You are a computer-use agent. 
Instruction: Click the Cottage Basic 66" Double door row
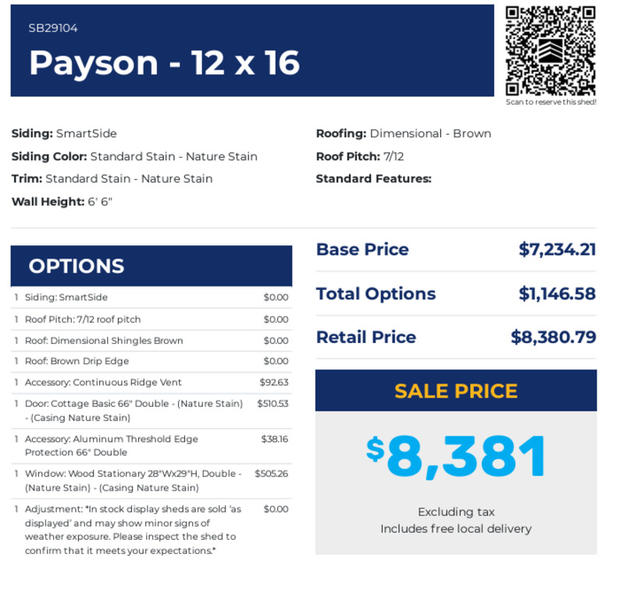click(151, 411)
